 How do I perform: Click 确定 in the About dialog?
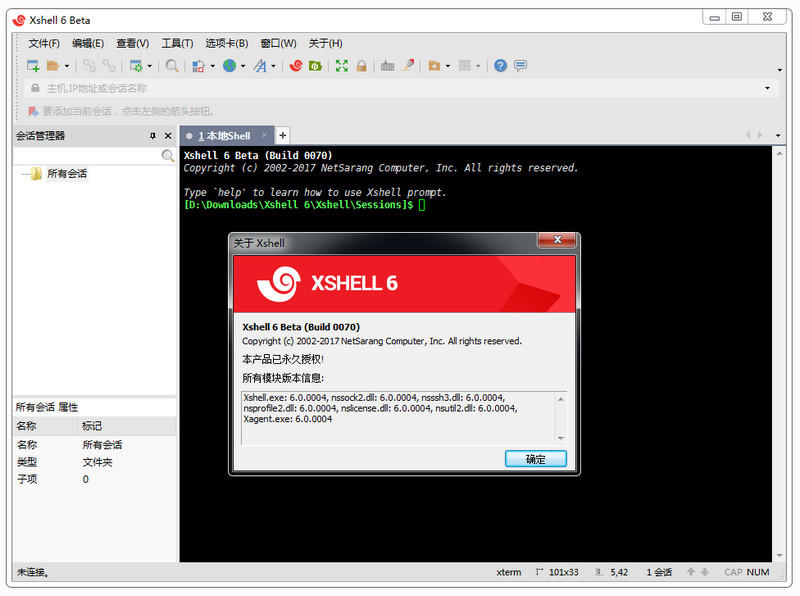click(x=536, y=458)
